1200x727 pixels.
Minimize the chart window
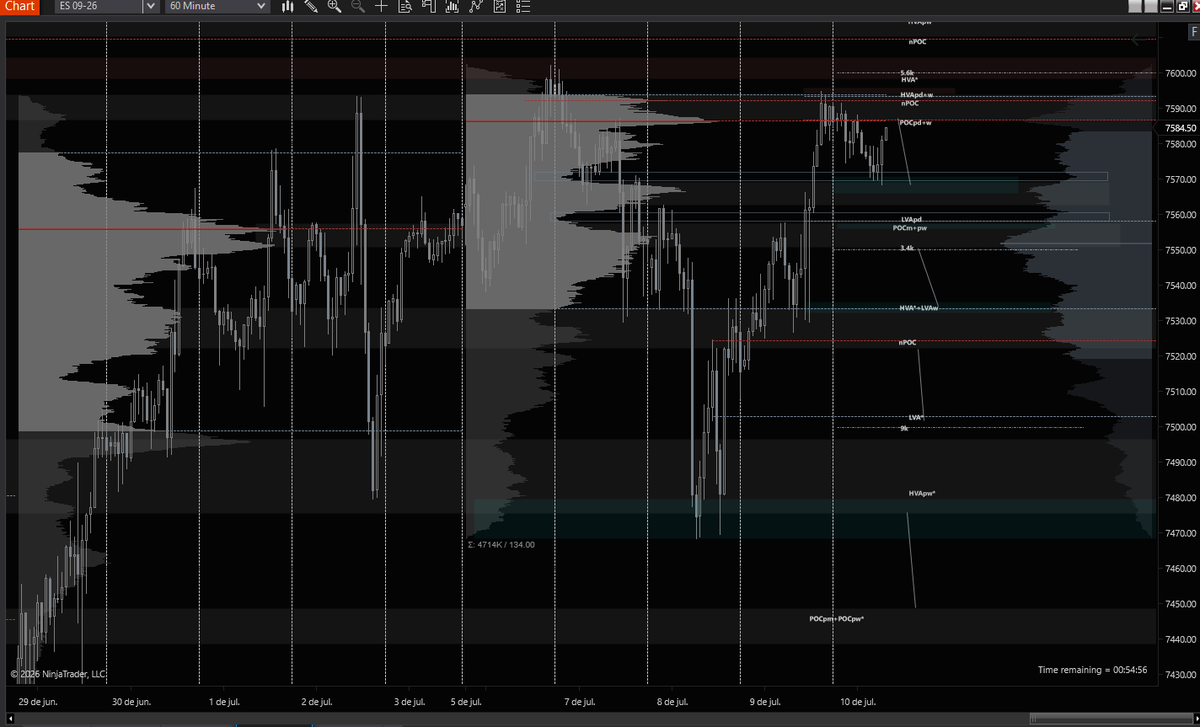click(1167, 6)
